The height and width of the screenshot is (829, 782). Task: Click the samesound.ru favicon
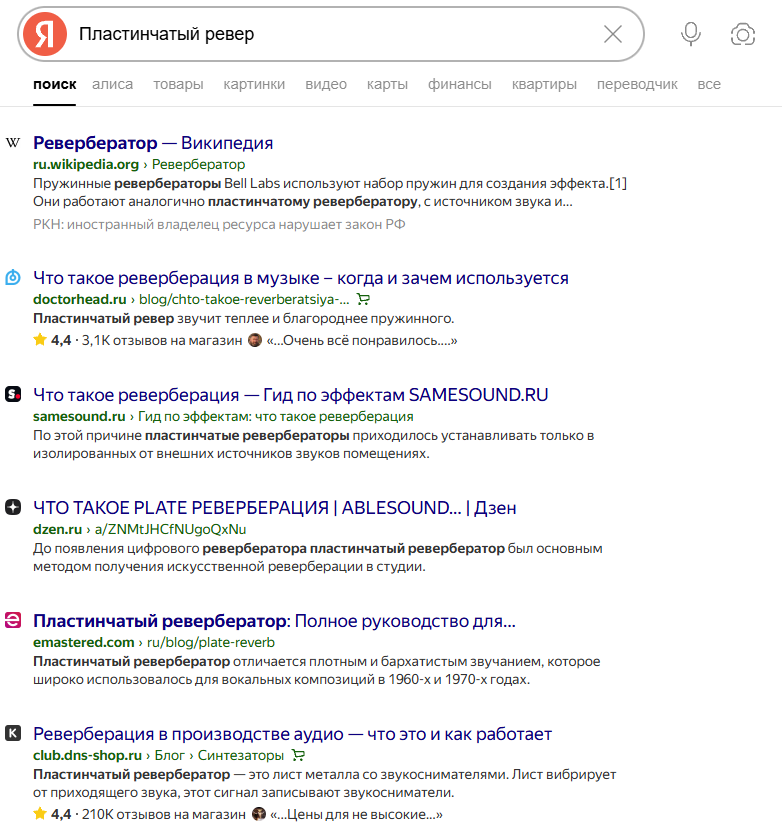[x=13, y=394]
